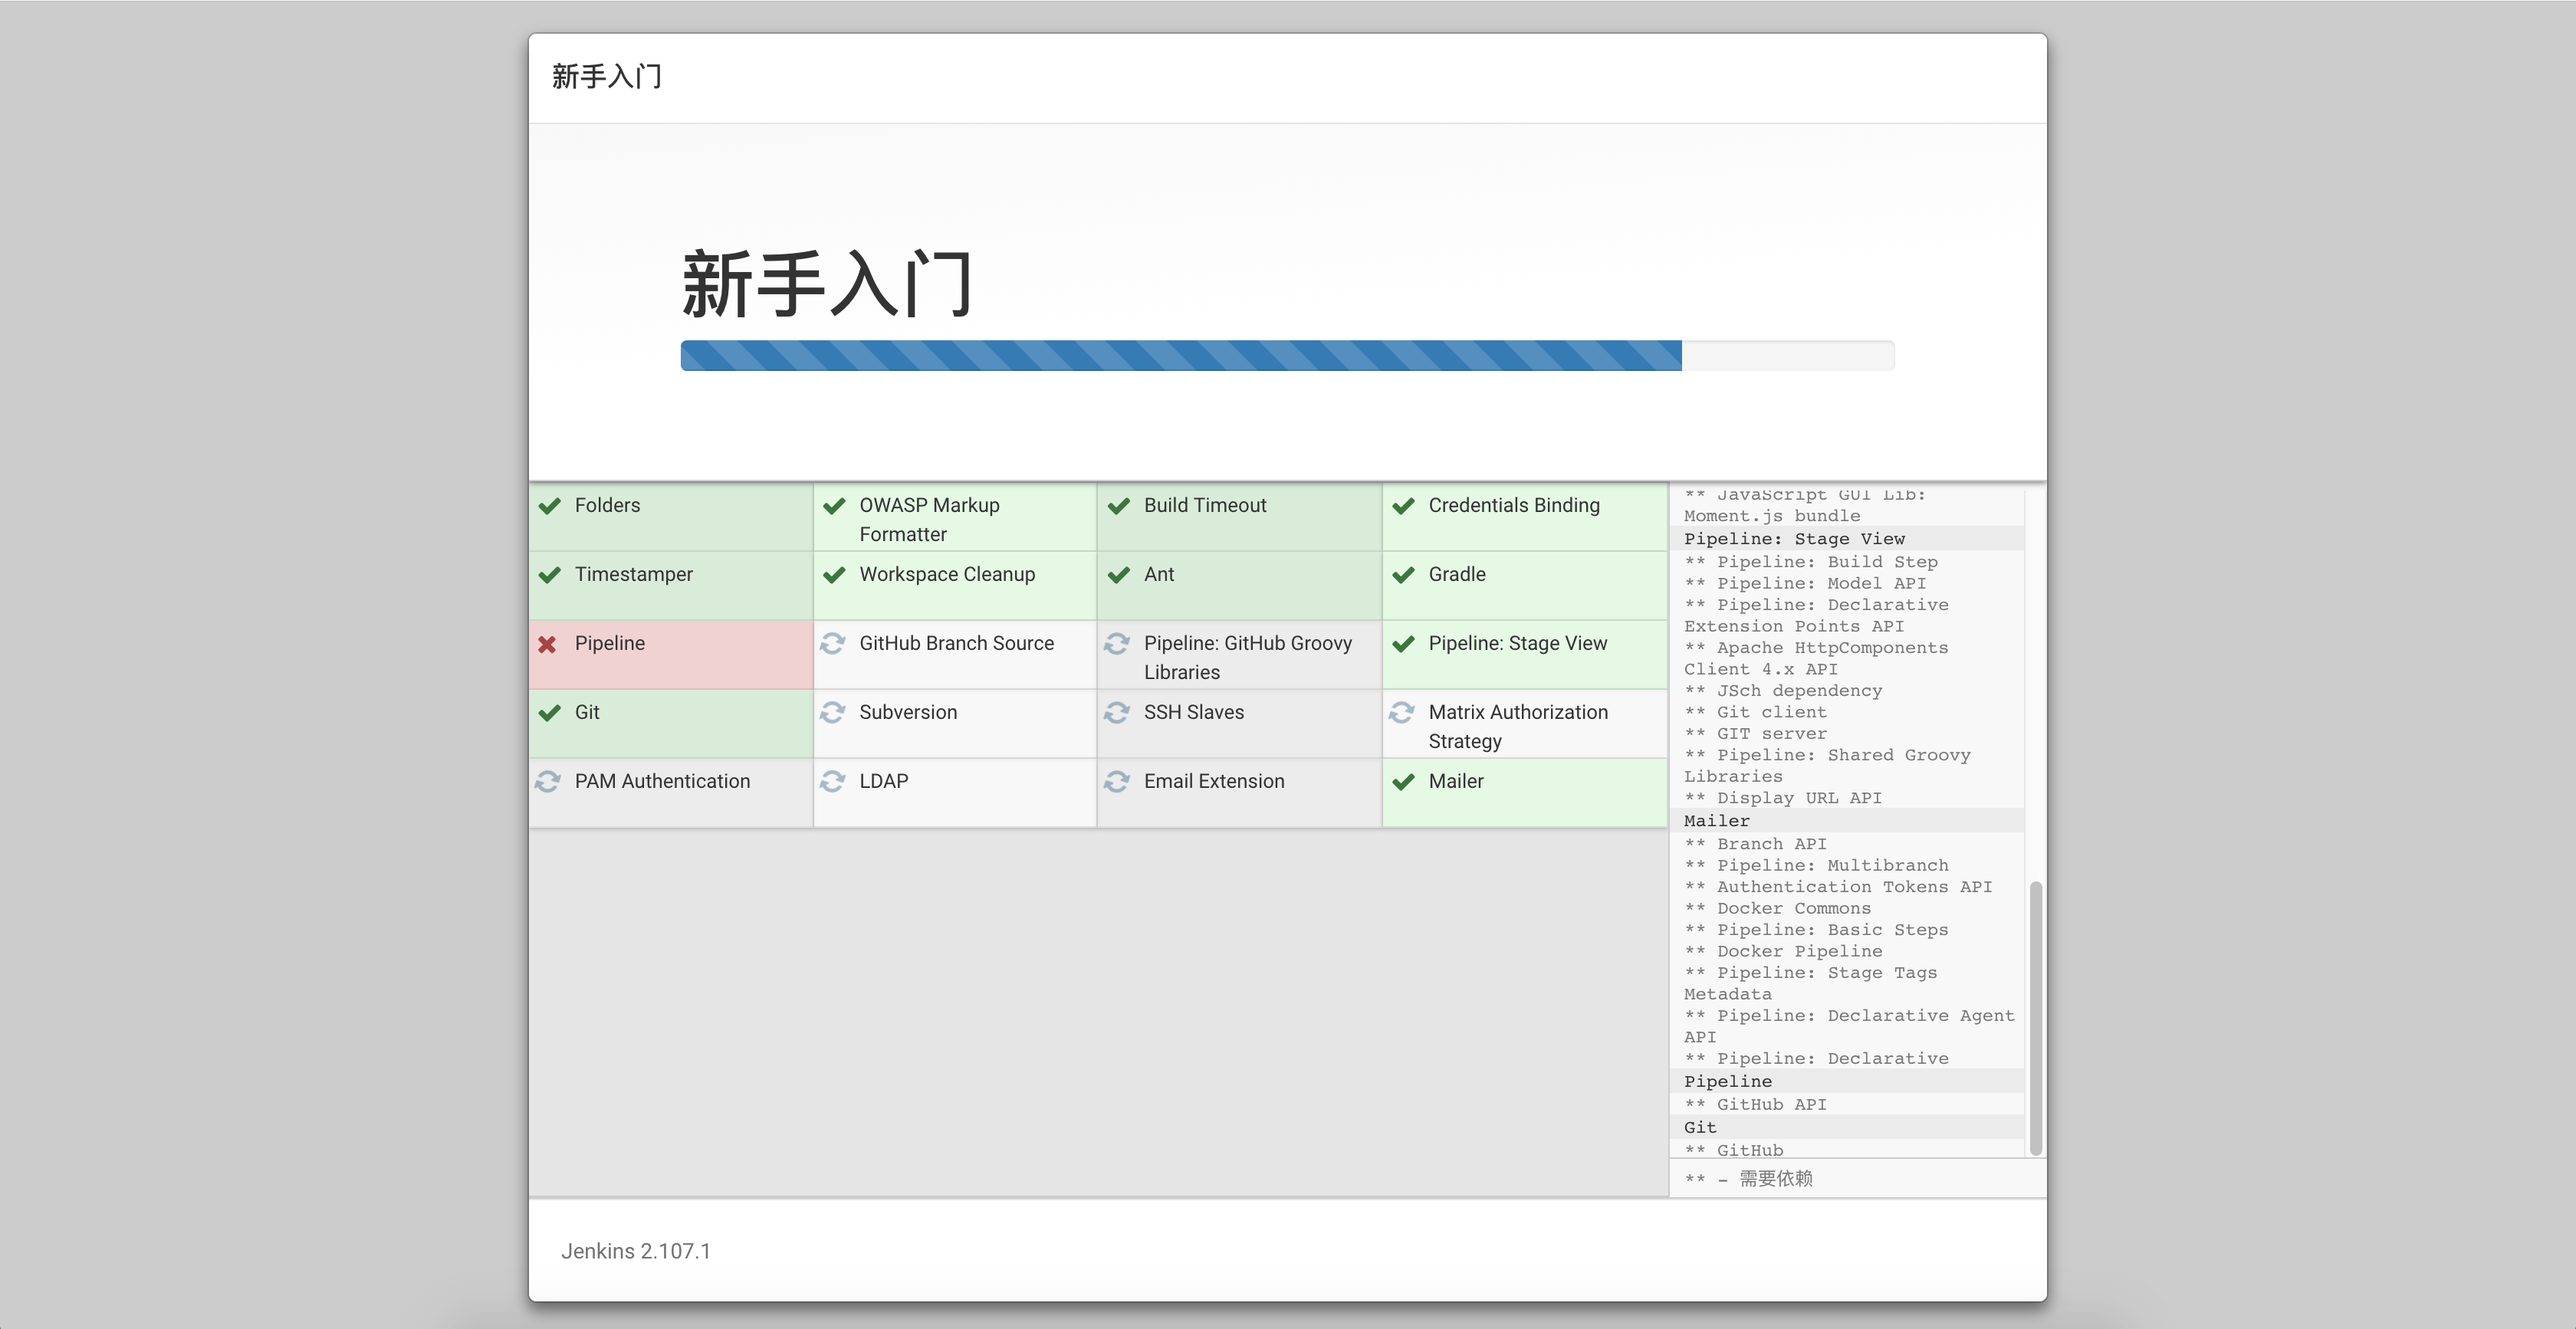The image size is (2576, 1329).
Task: Click the spinning sync icon beside Subversion
Action: click(x=832, y=712)
